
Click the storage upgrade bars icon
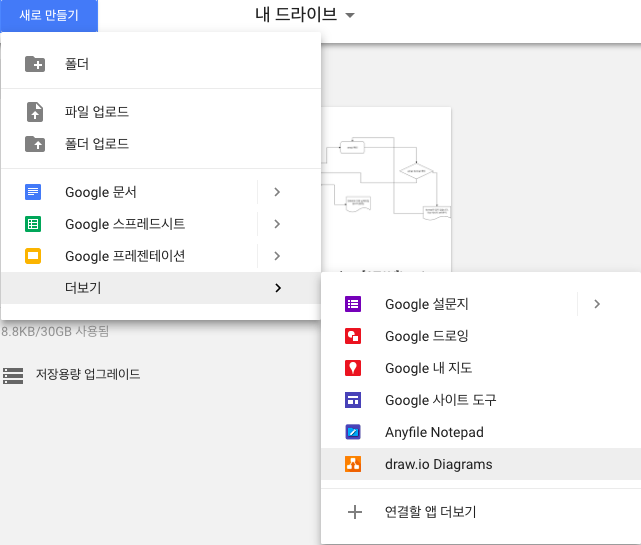click(13, 375)
